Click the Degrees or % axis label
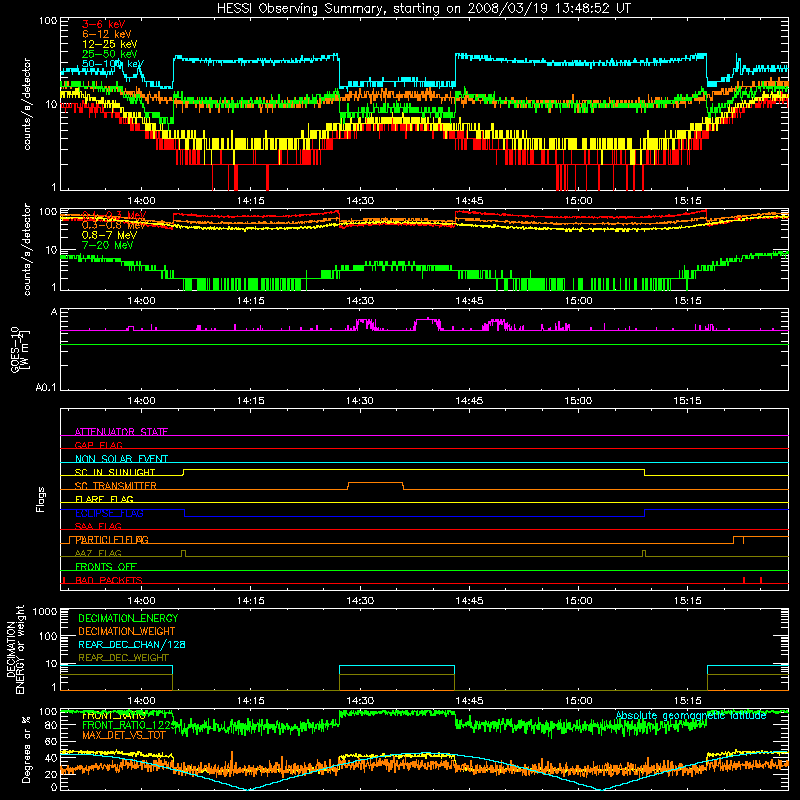The image size is (800, 800). tap(26, 749)
